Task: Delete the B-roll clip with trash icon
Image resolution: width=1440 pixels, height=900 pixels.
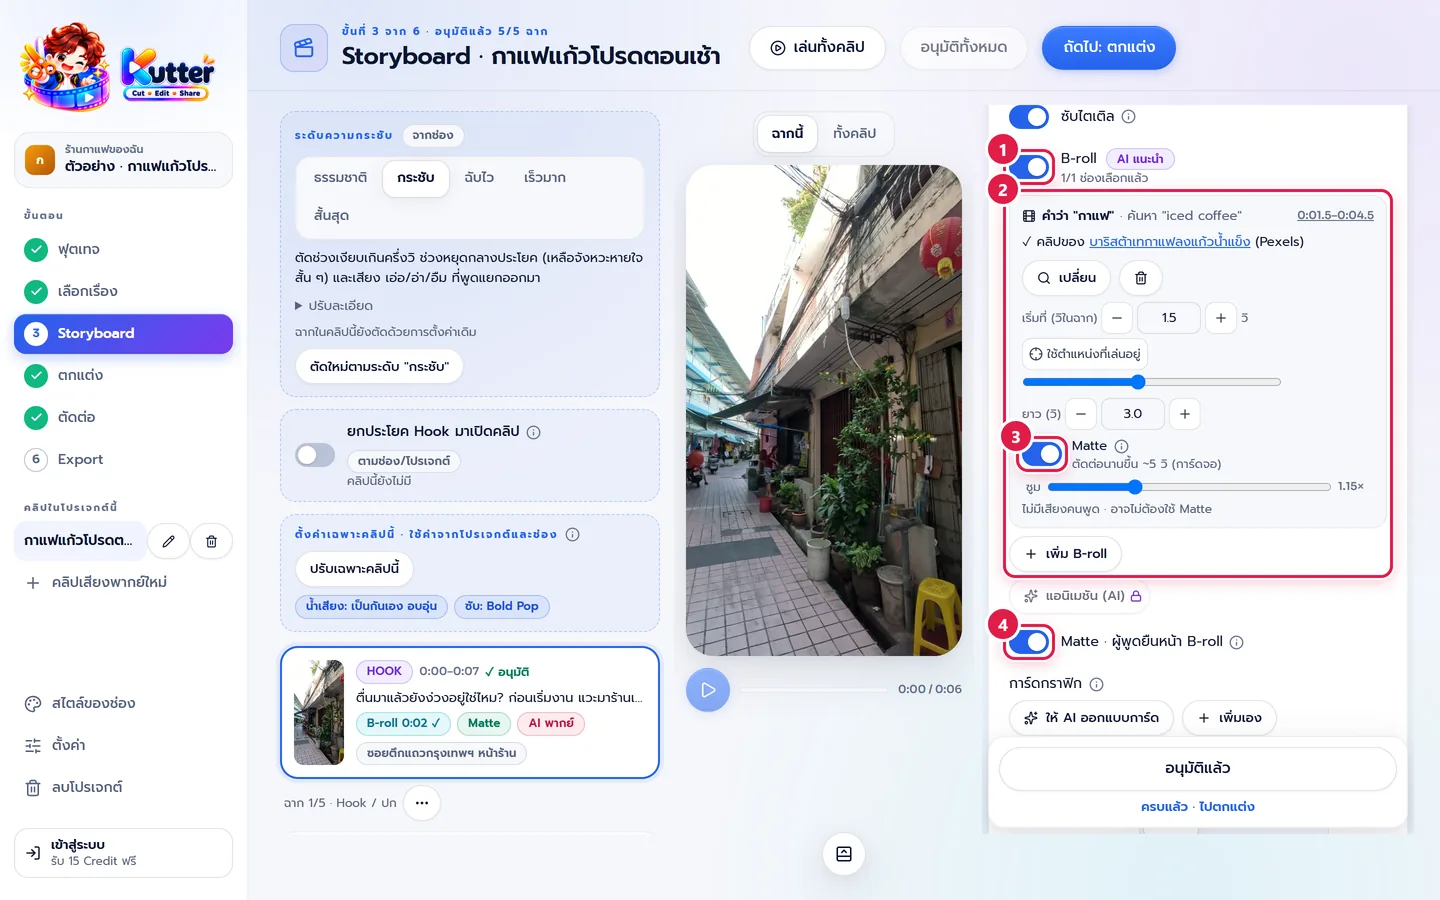Action: [x=1140, y=278]
